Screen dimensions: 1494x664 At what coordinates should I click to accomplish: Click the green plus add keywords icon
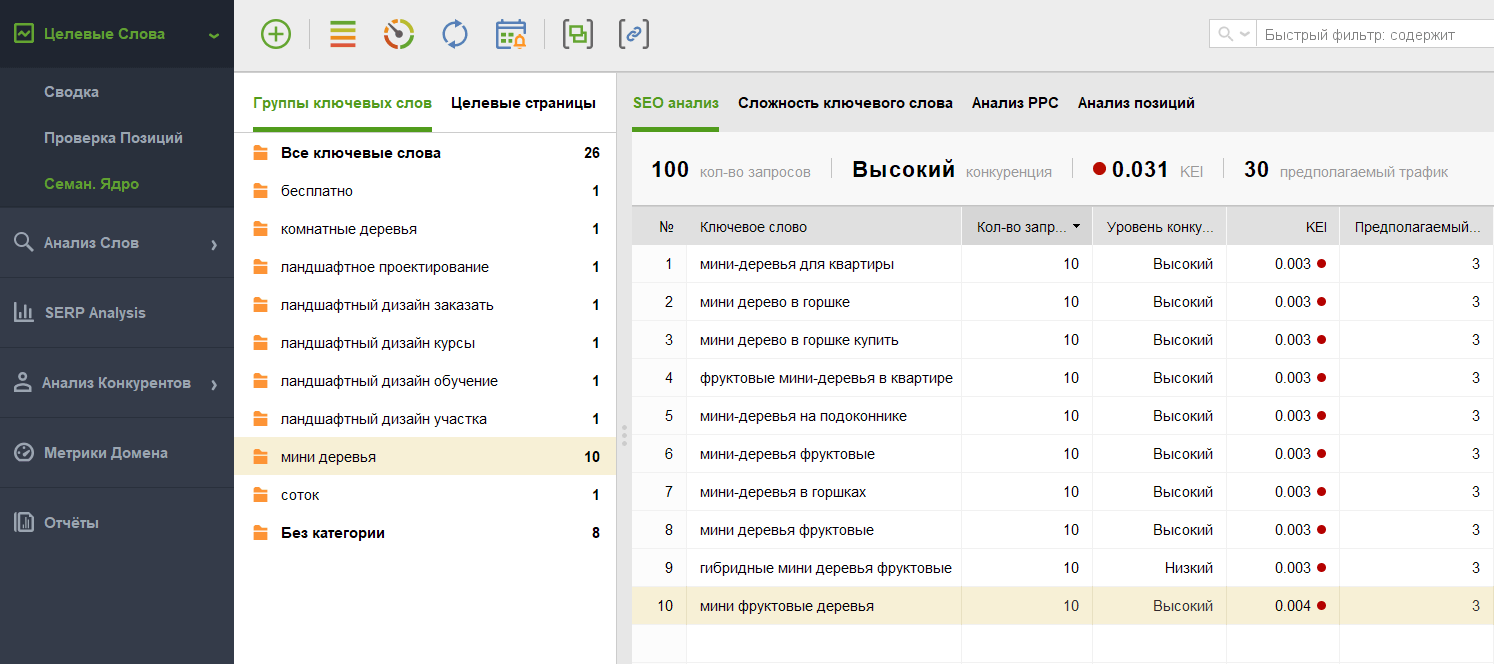coord(275,34)
